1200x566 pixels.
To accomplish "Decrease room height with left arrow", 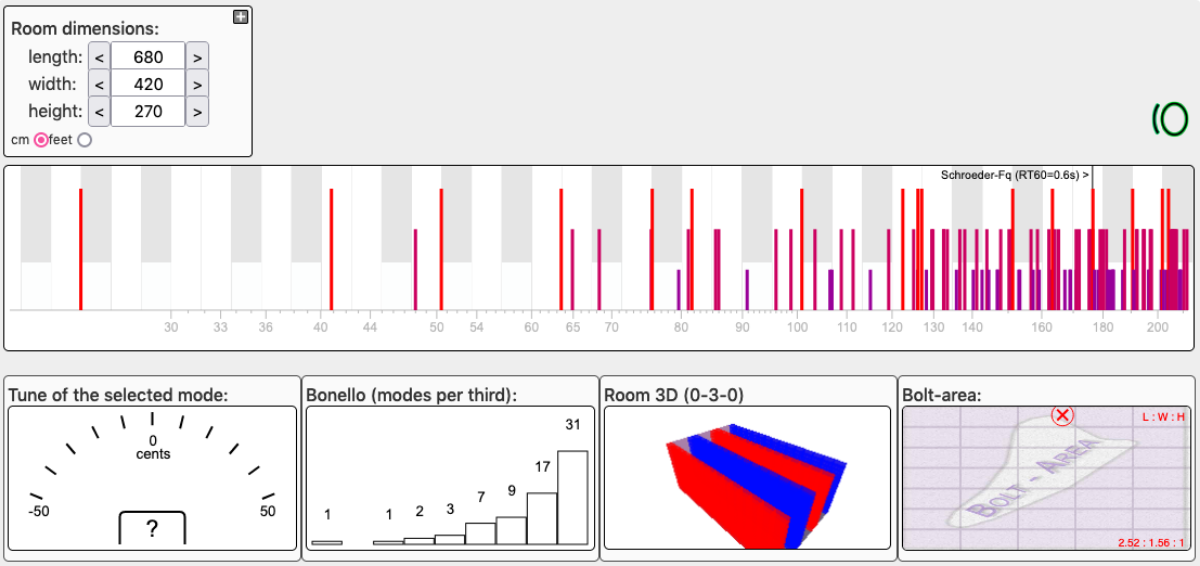I will tap(99, 112).
